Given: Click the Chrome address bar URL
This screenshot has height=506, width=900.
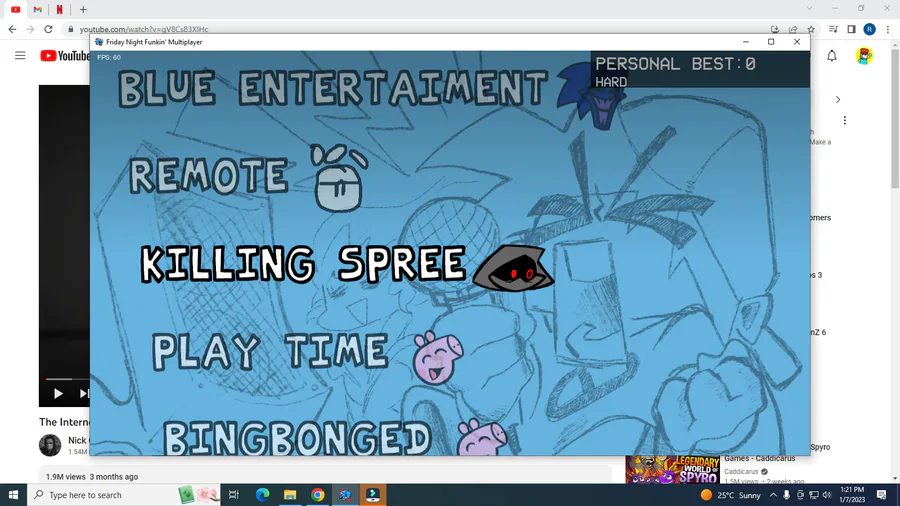Looking at the screenshot, I should coord(143,29).
